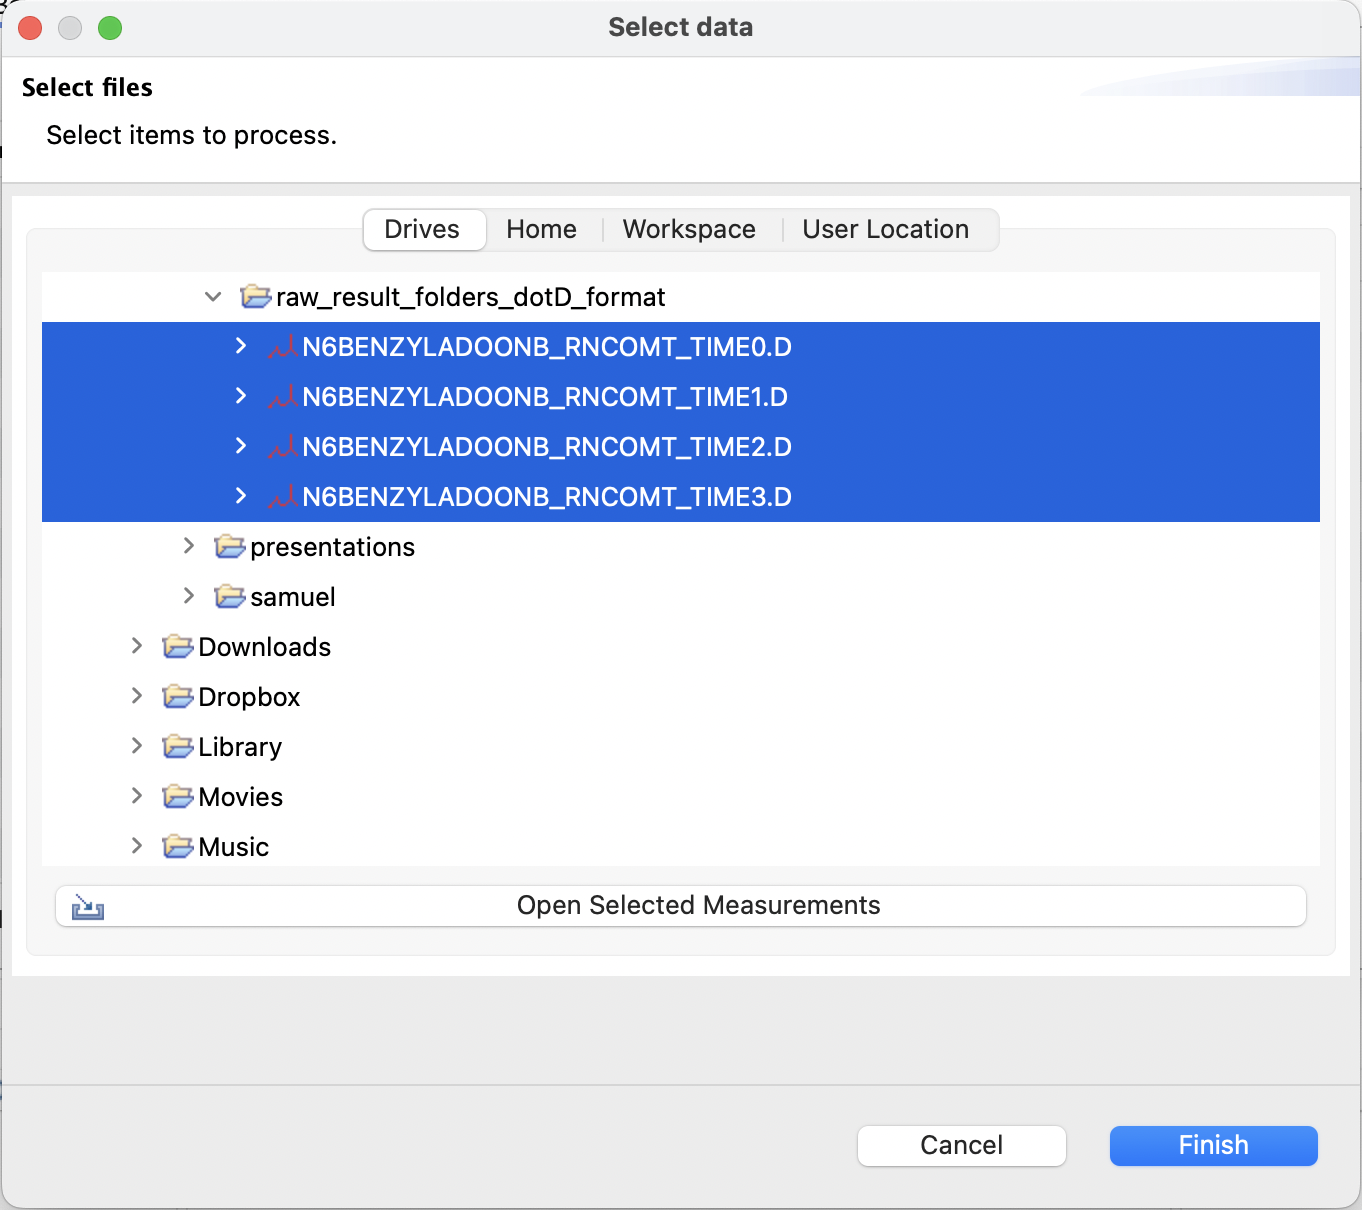The height and width of the screenshot is (1210, 1362).
Task: Switch to the Drives tab
Action: 424,230
